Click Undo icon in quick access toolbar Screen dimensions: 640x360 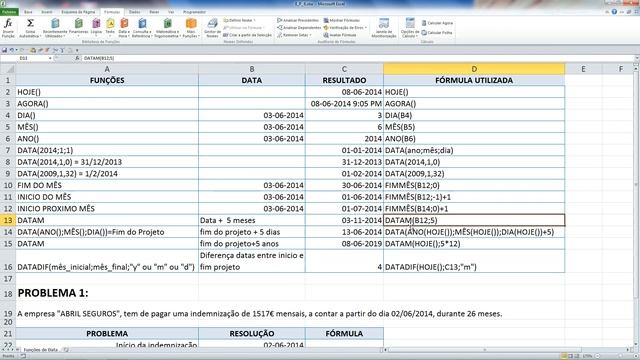[12, 50]
